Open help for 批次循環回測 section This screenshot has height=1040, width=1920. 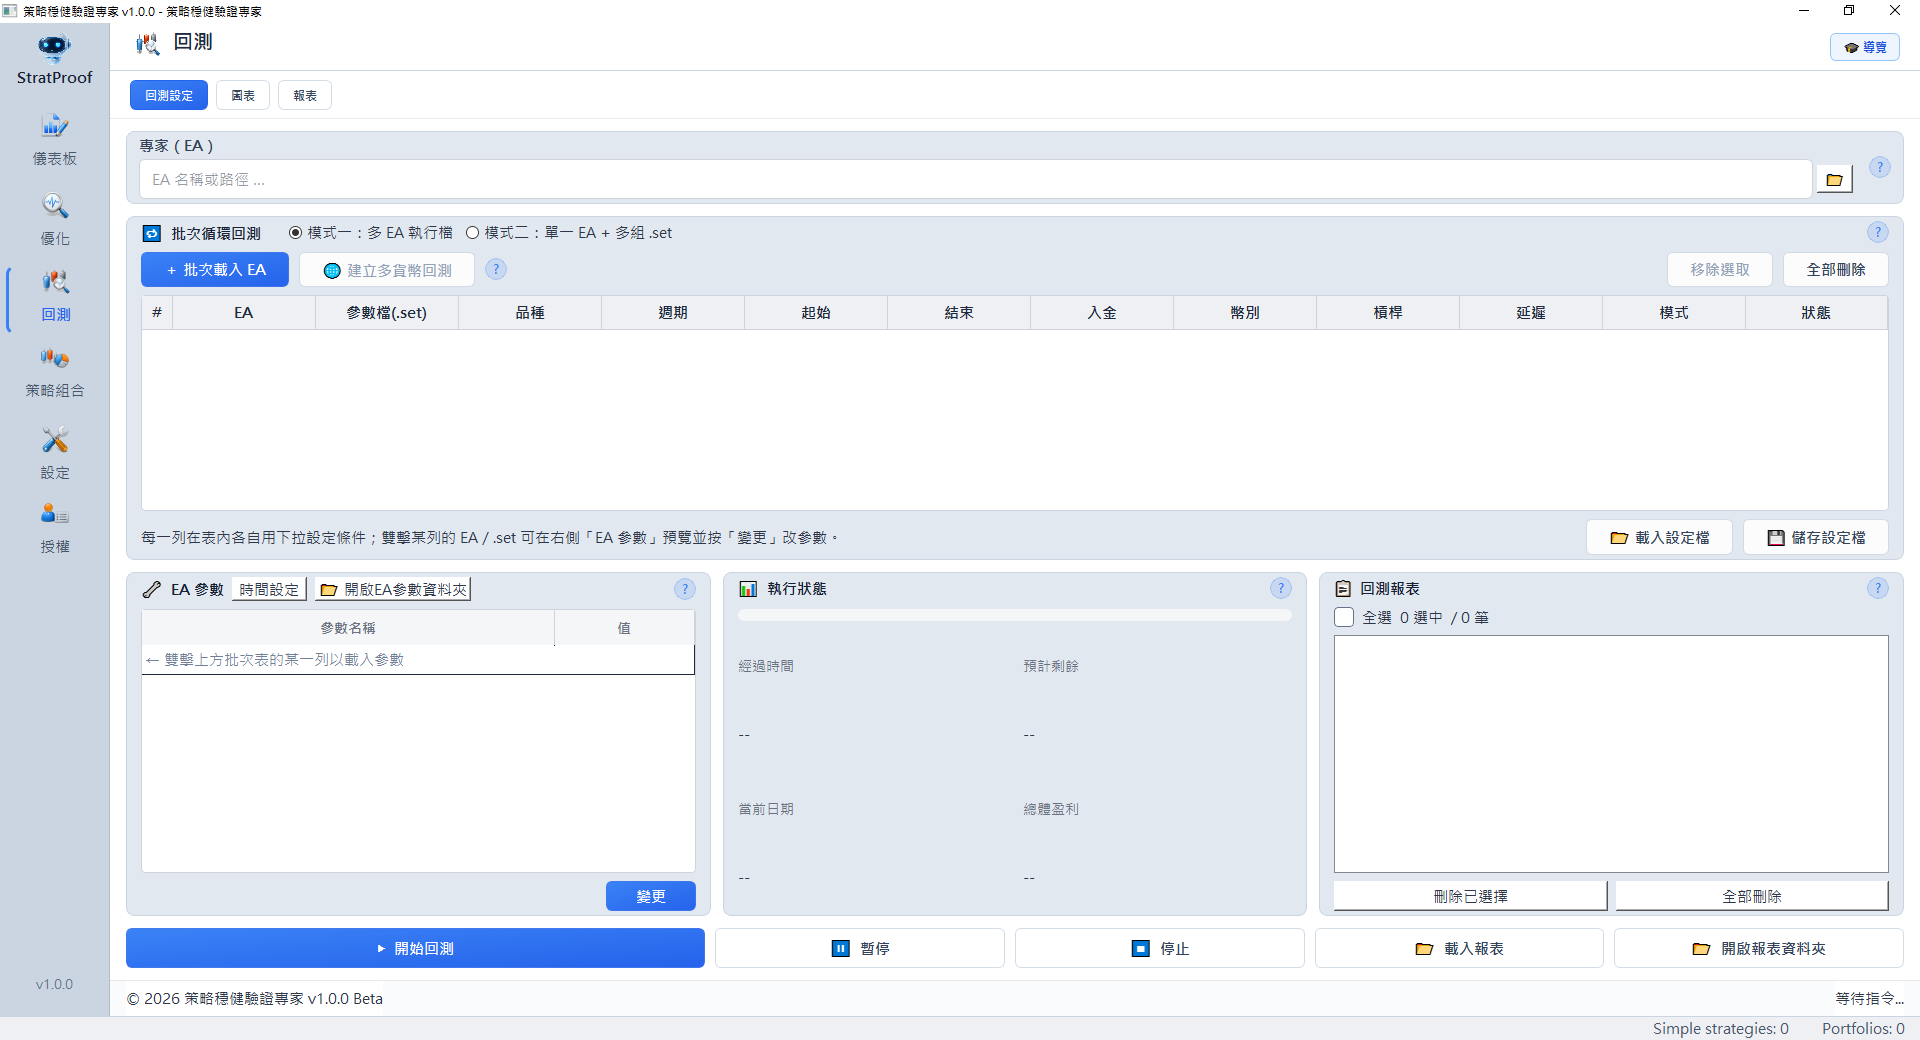click(1878, 232)
